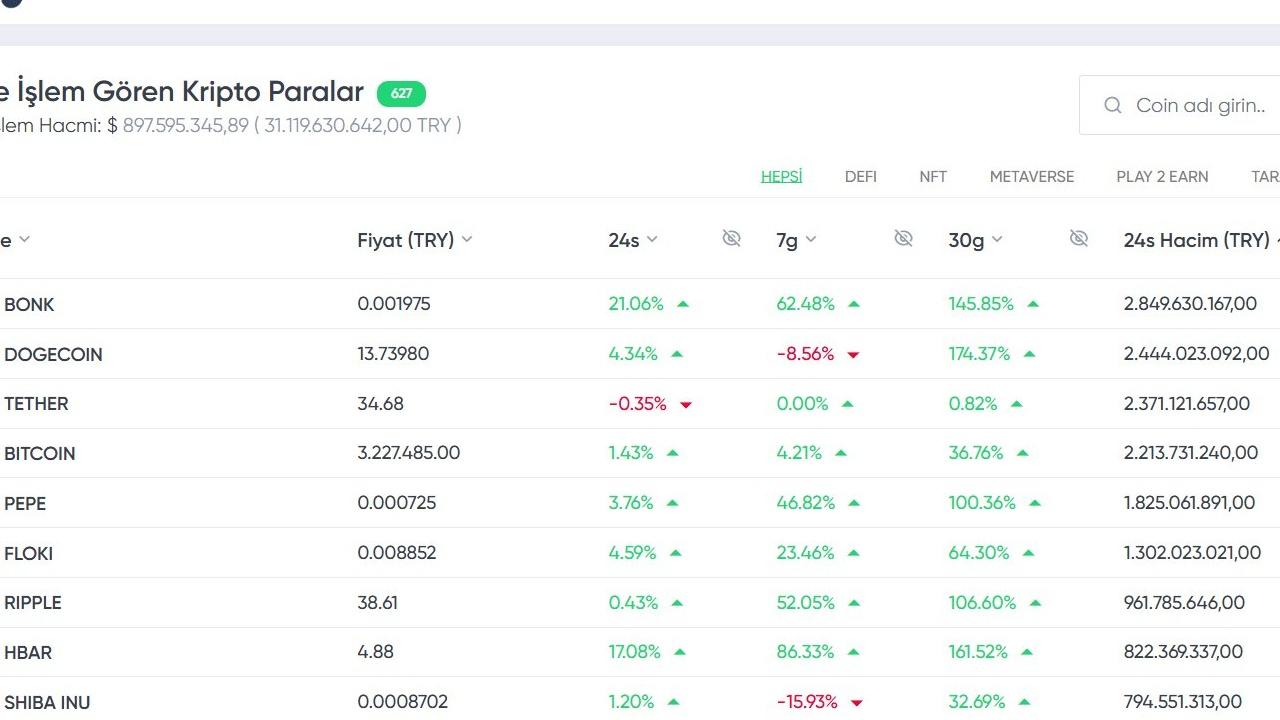Hide the 24s column using eye icon
This screenshot has width=1280, height=720.
tap(731, 238)
